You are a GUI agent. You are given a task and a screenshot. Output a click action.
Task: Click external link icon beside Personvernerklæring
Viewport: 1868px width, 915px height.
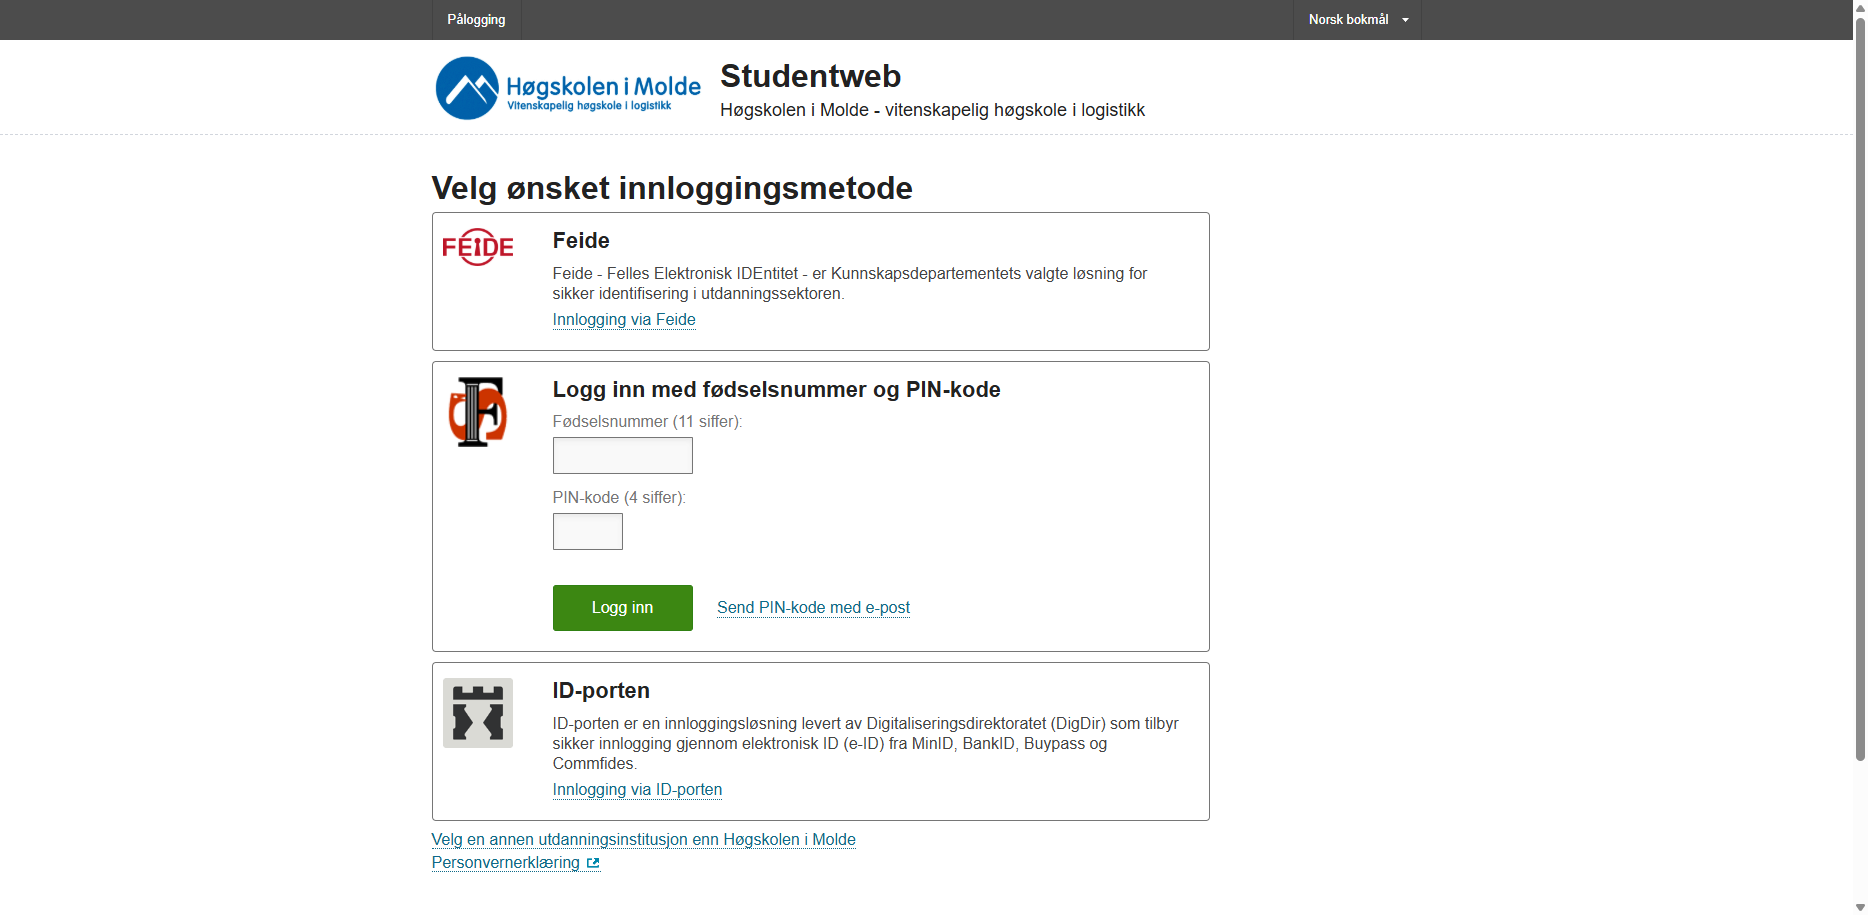tap(593, 863)
